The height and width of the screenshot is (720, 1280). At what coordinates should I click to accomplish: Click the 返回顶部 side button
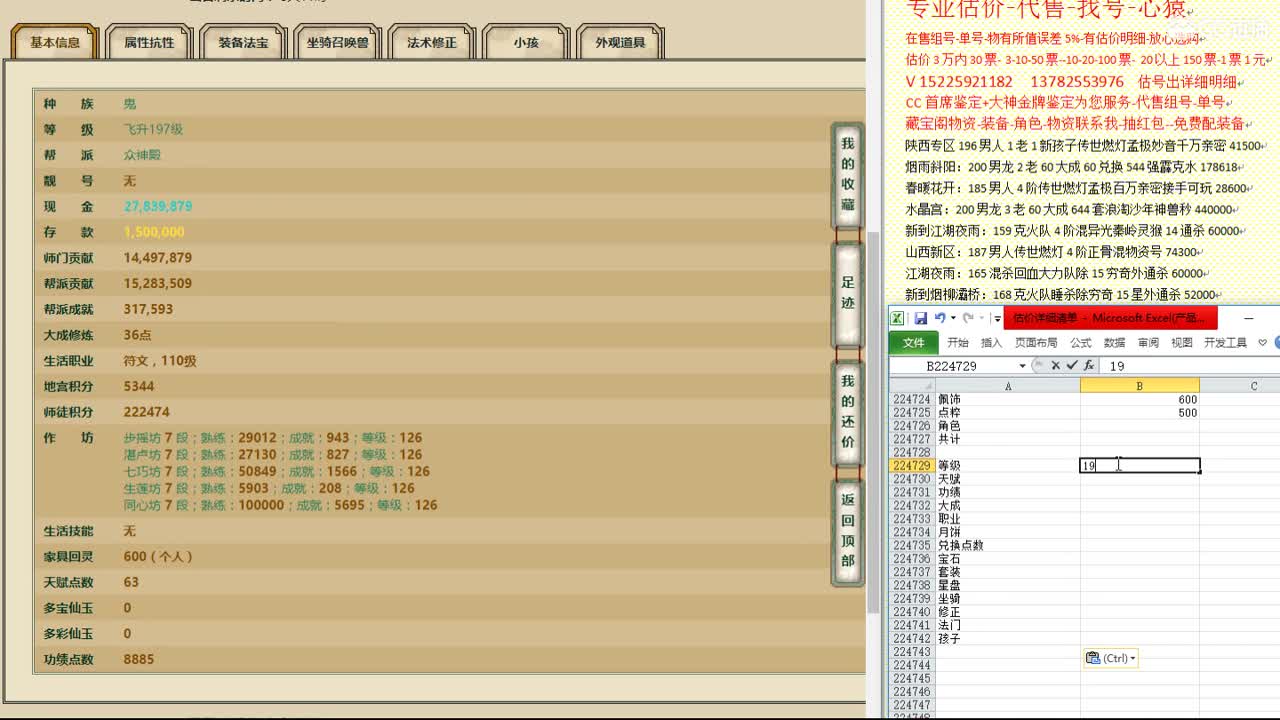848,531
